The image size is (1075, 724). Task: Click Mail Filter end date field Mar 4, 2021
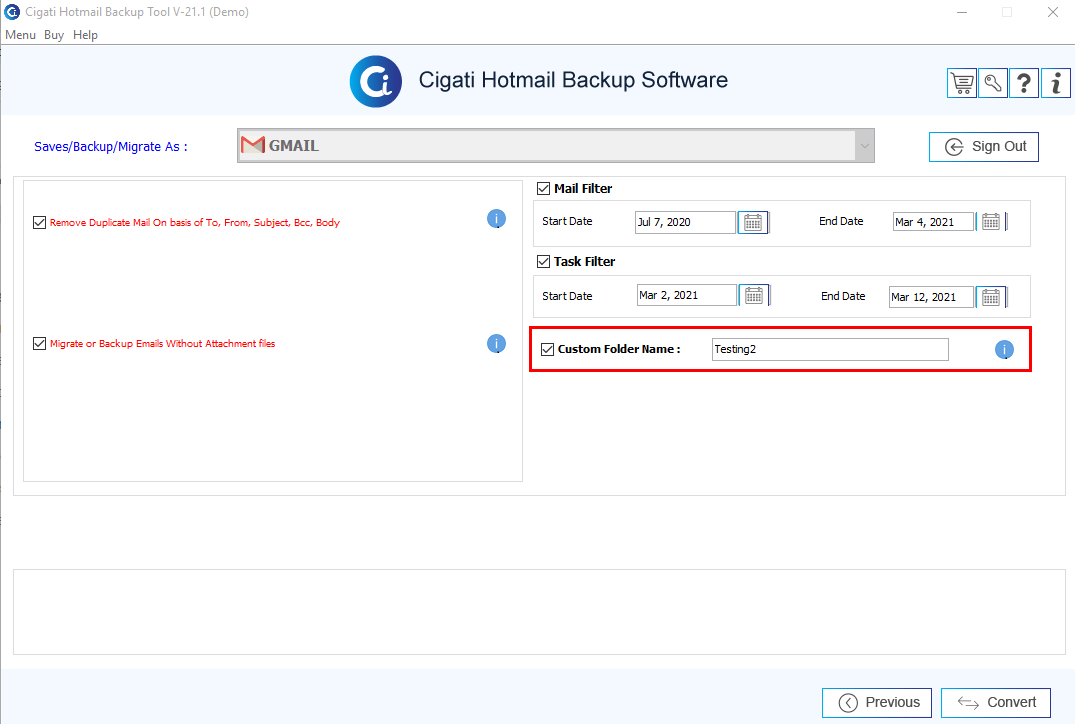(933, 221)
